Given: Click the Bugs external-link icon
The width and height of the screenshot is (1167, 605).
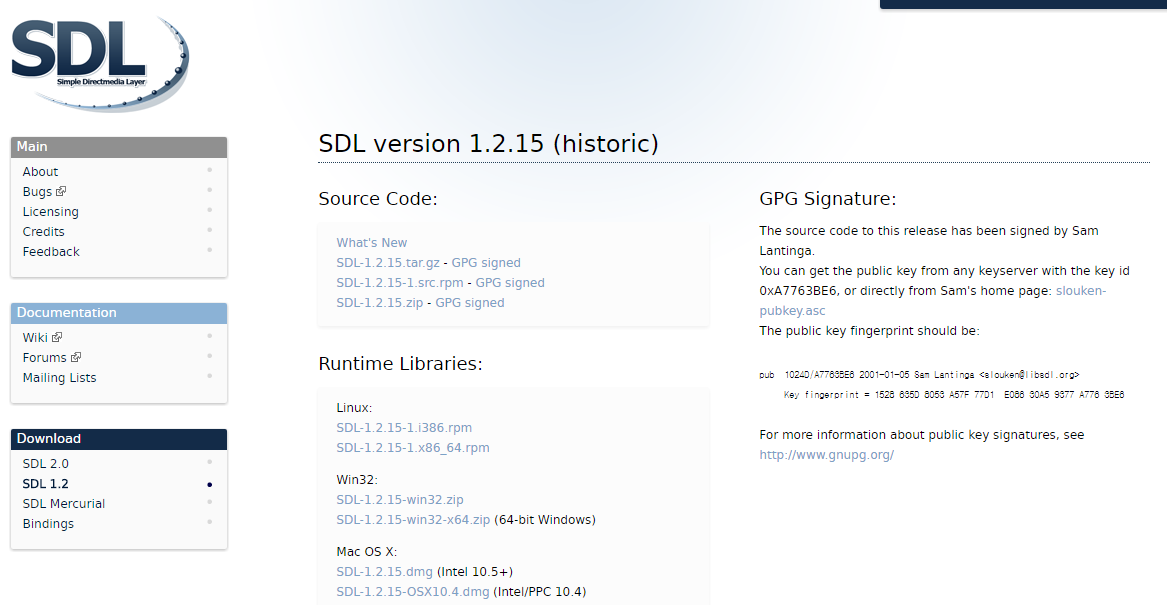Looking at the screenshot, I should point(61,191).
